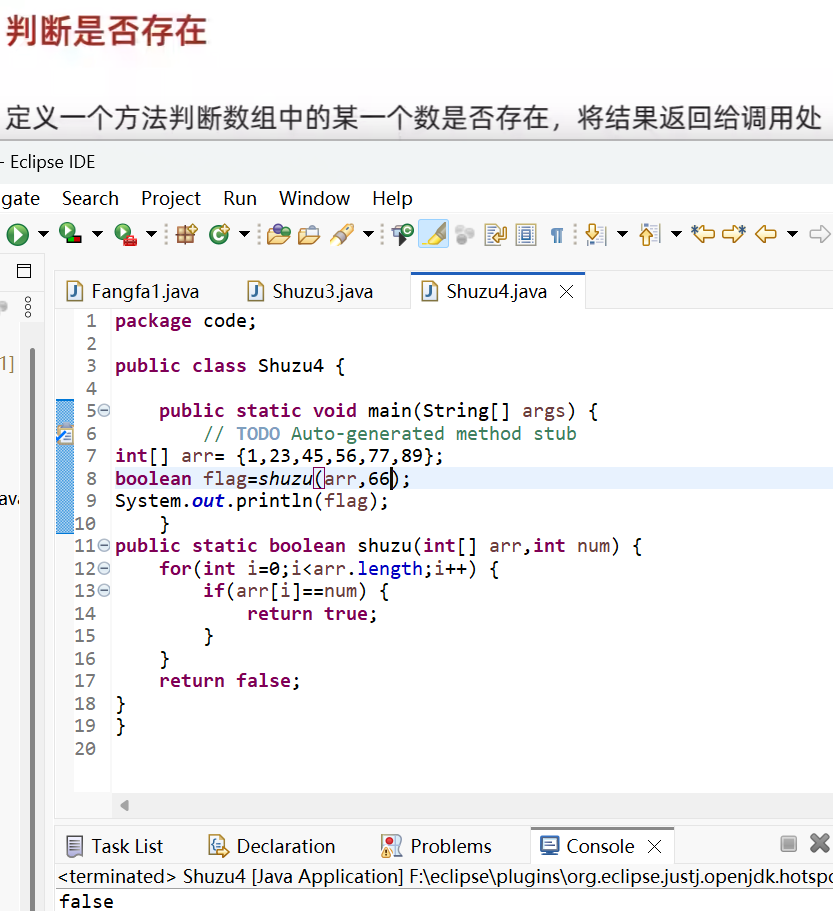The image size is (833, 911).
Task: Click the 'shuzu' call on line 8
Action: (285, 479)
